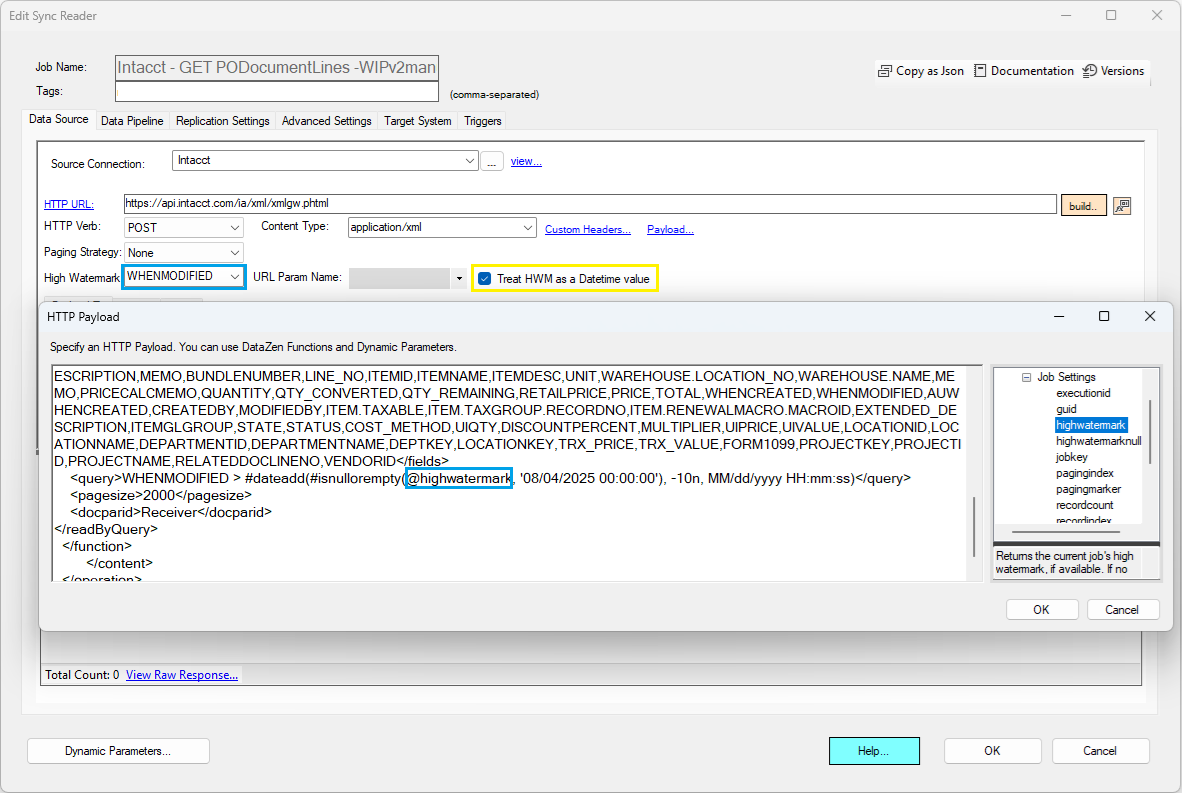
Task: Click Cancel in the HTTP Payload dialog
Action: coord(1122,610)
